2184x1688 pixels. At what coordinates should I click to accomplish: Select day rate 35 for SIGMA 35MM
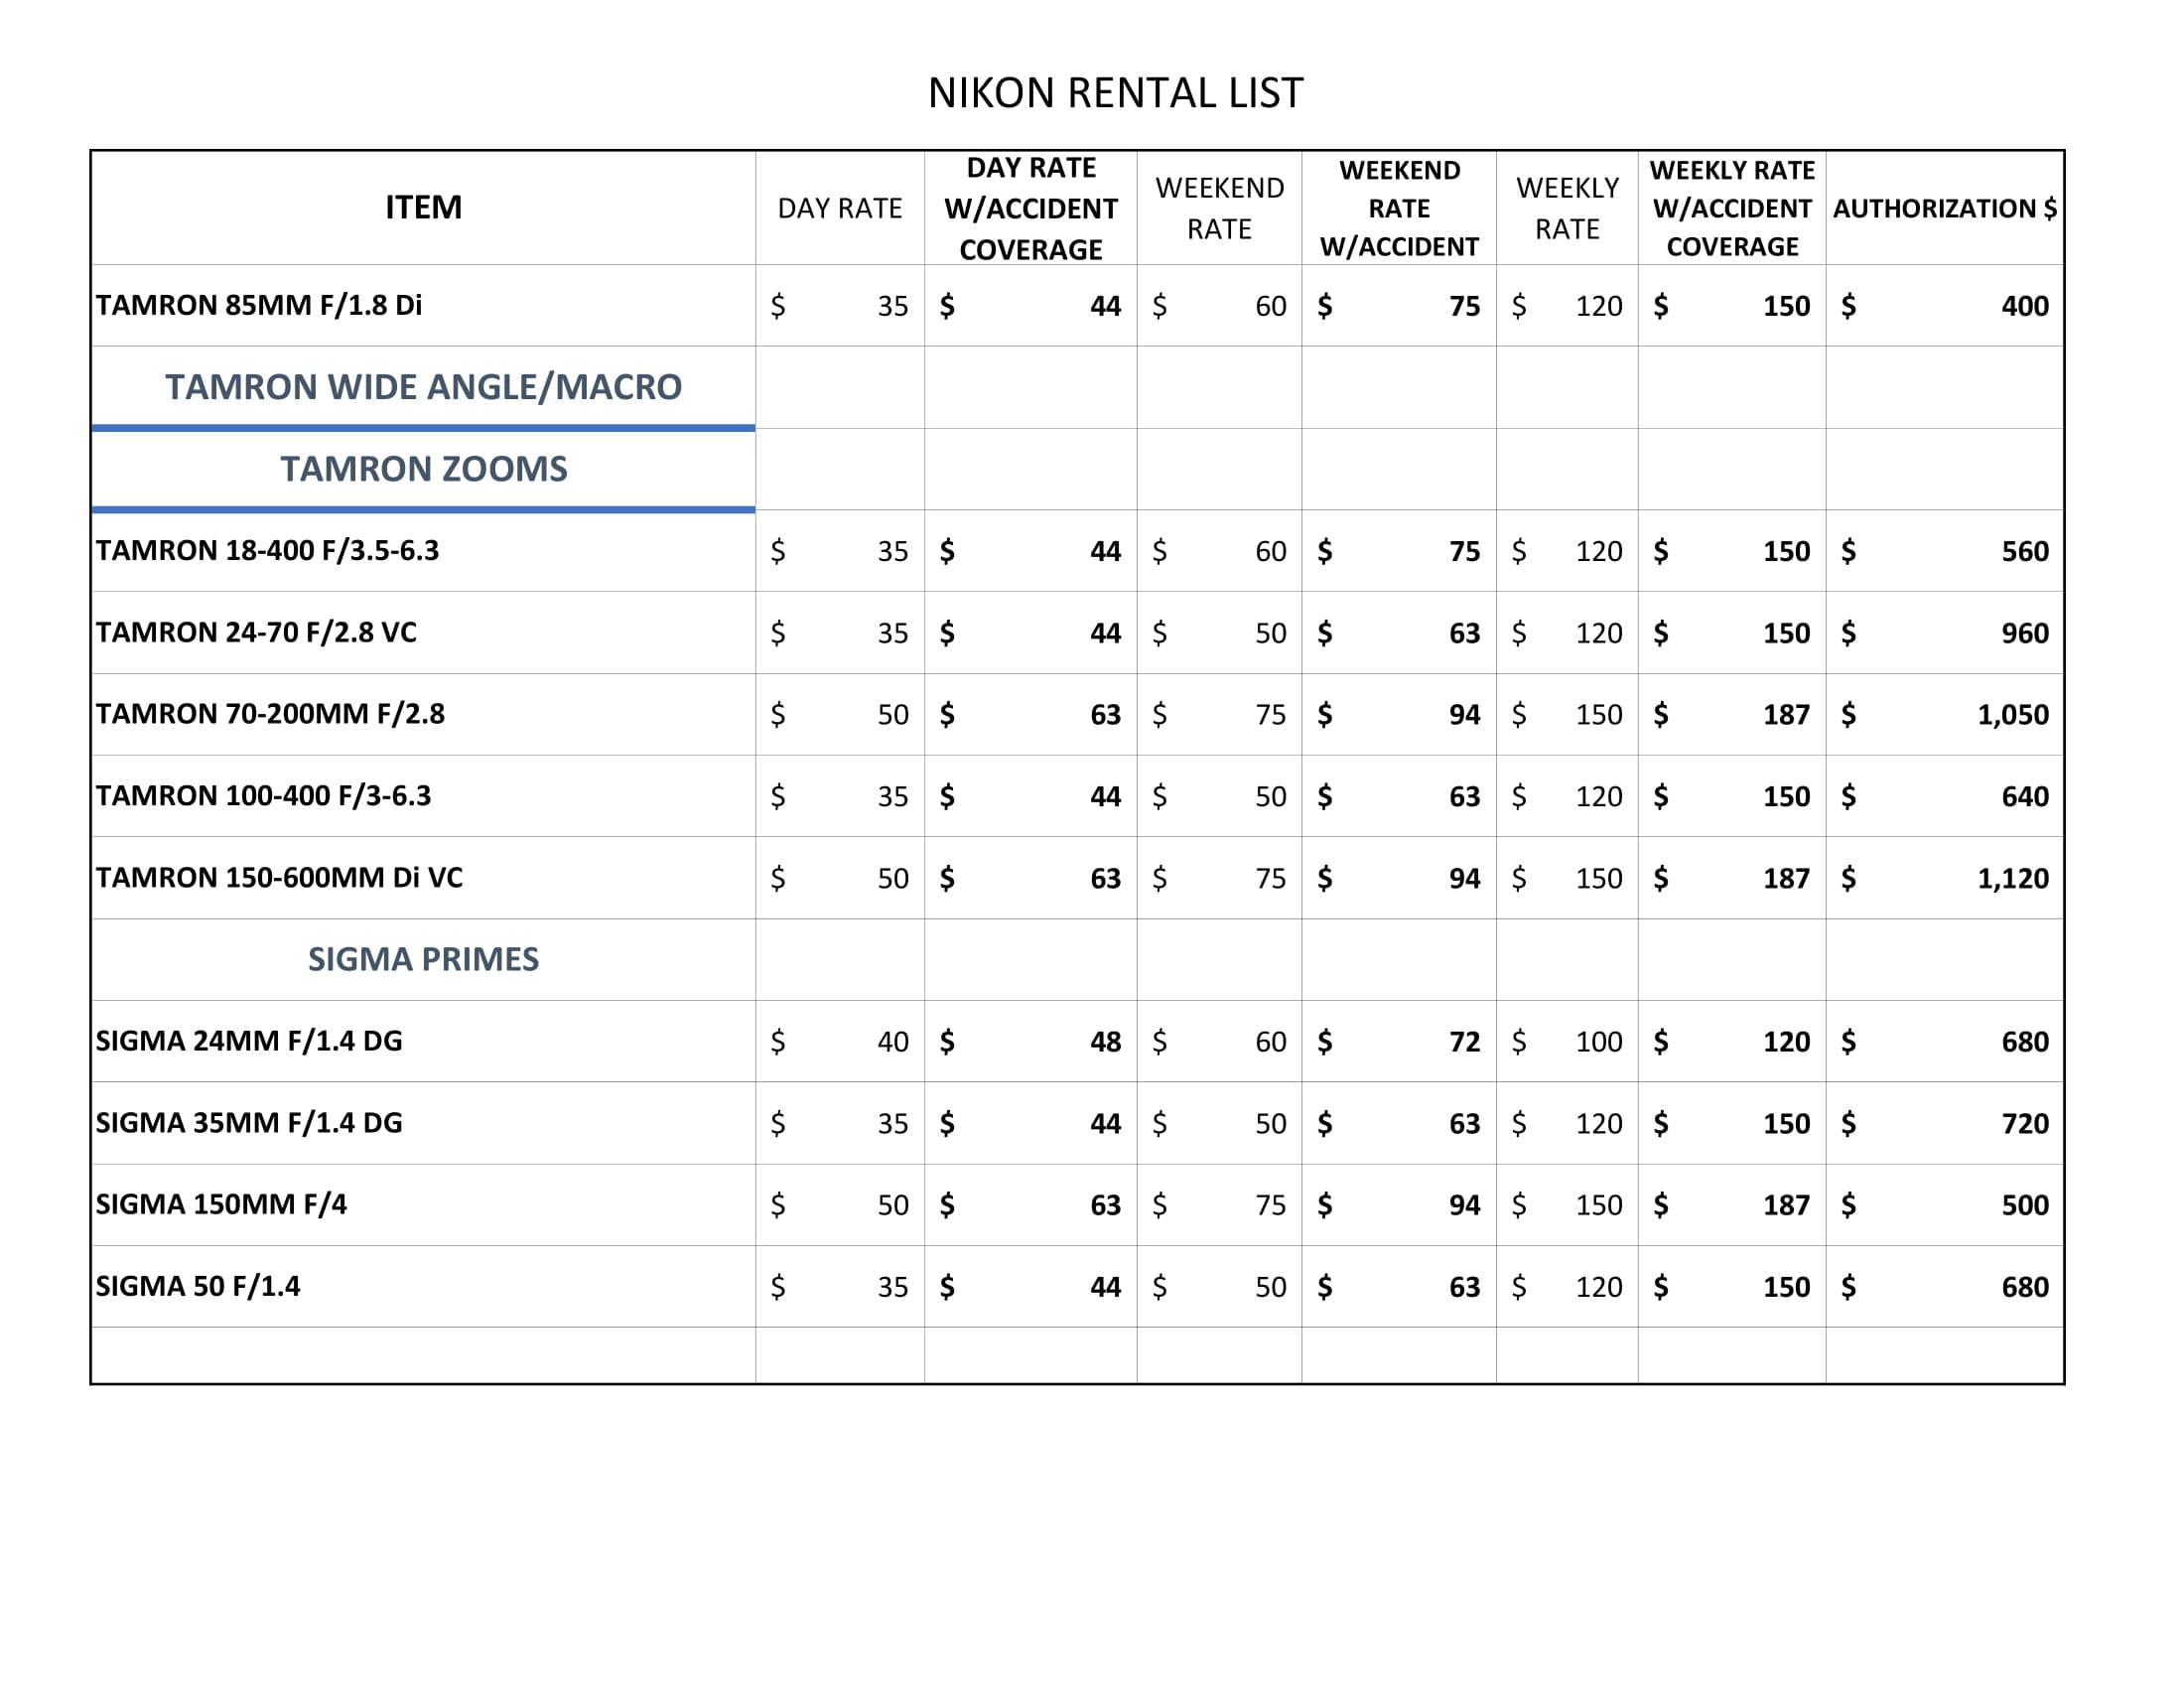pyautogui.click(x=893, y=1124)
